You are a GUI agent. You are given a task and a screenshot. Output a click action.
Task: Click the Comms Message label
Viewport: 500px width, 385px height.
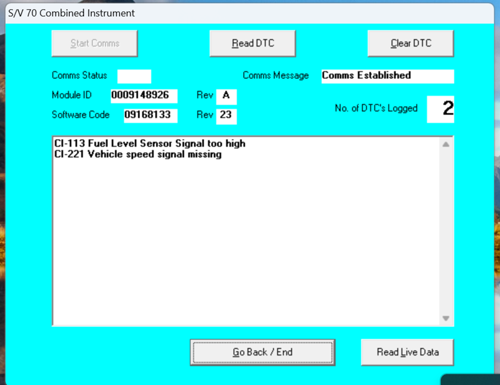[276, 75]
